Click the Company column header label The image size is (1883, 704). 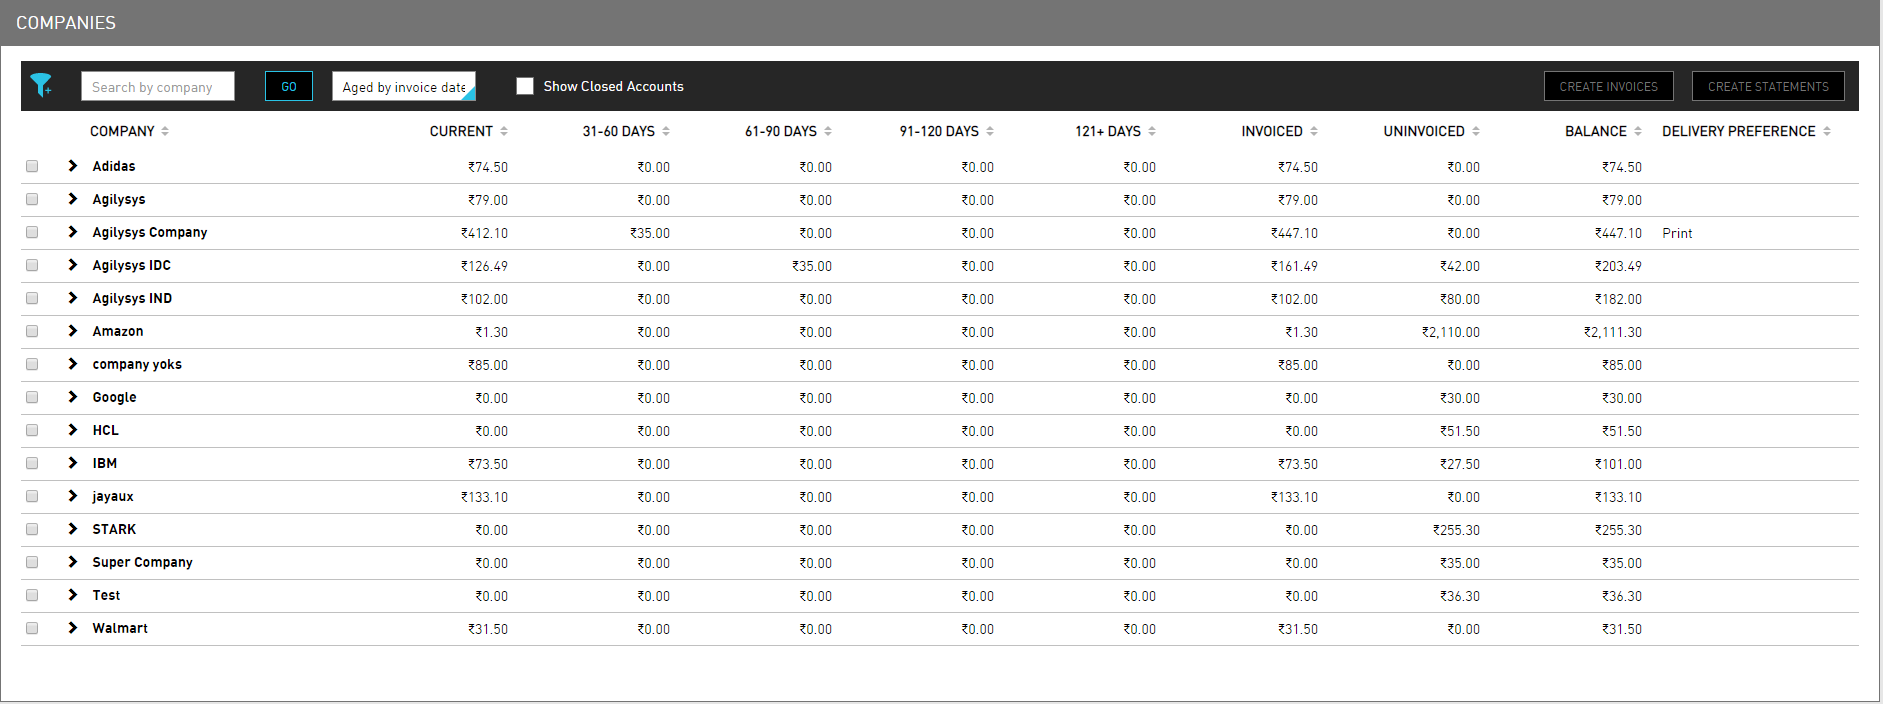click(122, 131)
